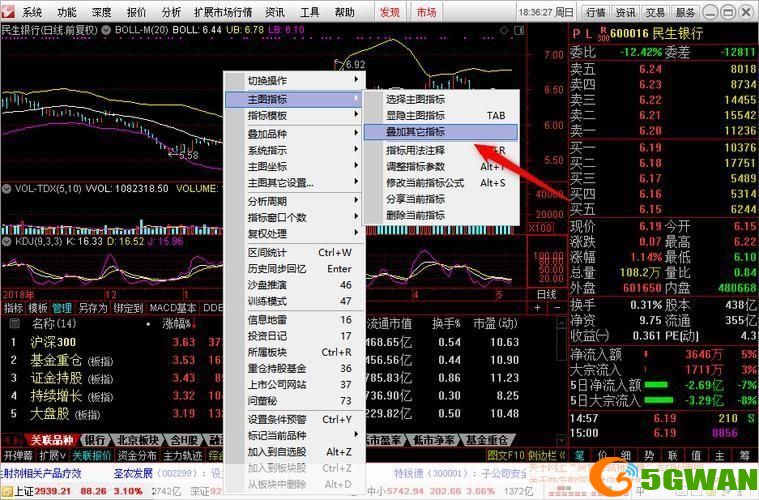
Task: Click the diamond icon in chart header
Action: [x=504, y=30]
